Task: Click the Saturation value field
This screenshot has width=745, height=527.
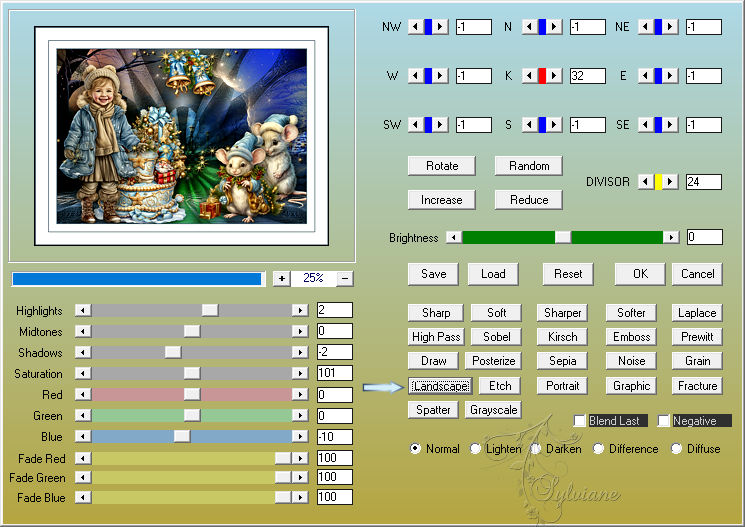Action: [x=334, y=373]
